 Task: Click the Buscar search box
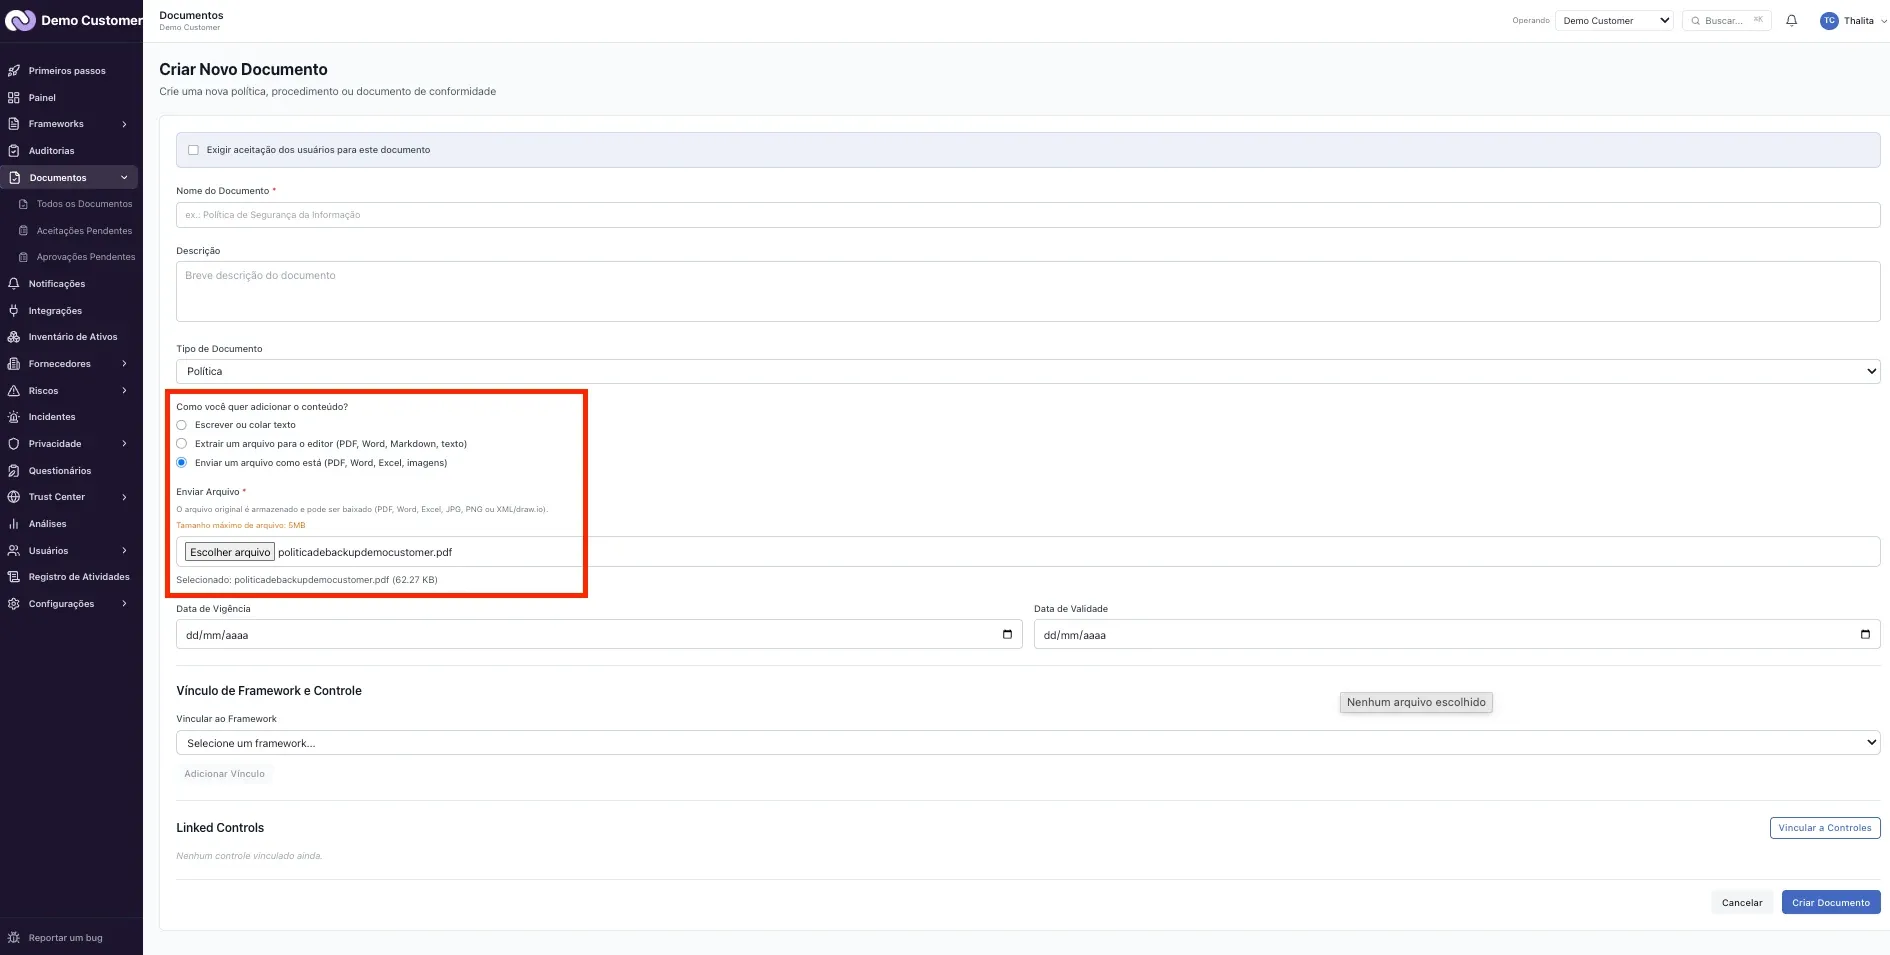click(1727, 20)
